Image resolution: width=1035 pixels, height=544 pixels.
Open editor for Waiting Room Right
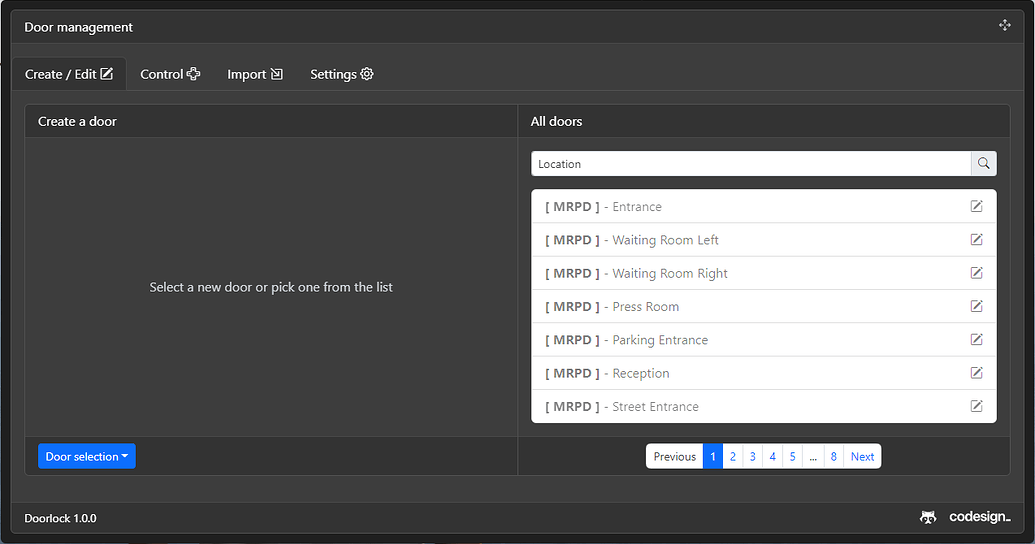tap(976, 273)
